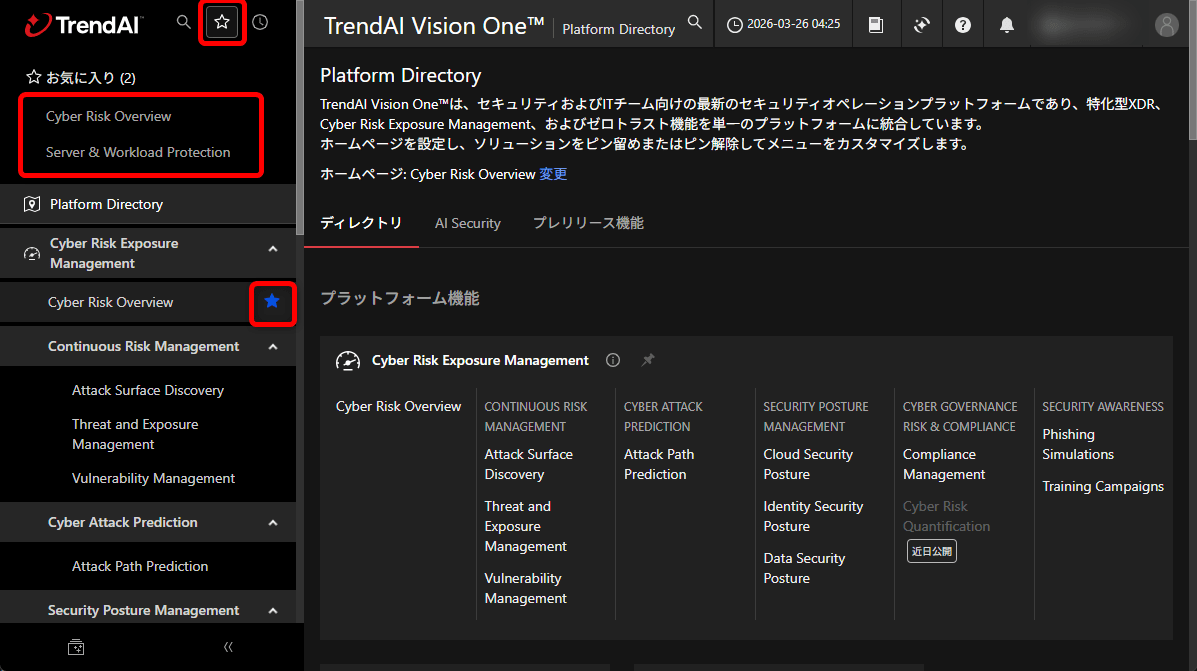
Task: Open the satellite feed icon in header
Action: 921,24
